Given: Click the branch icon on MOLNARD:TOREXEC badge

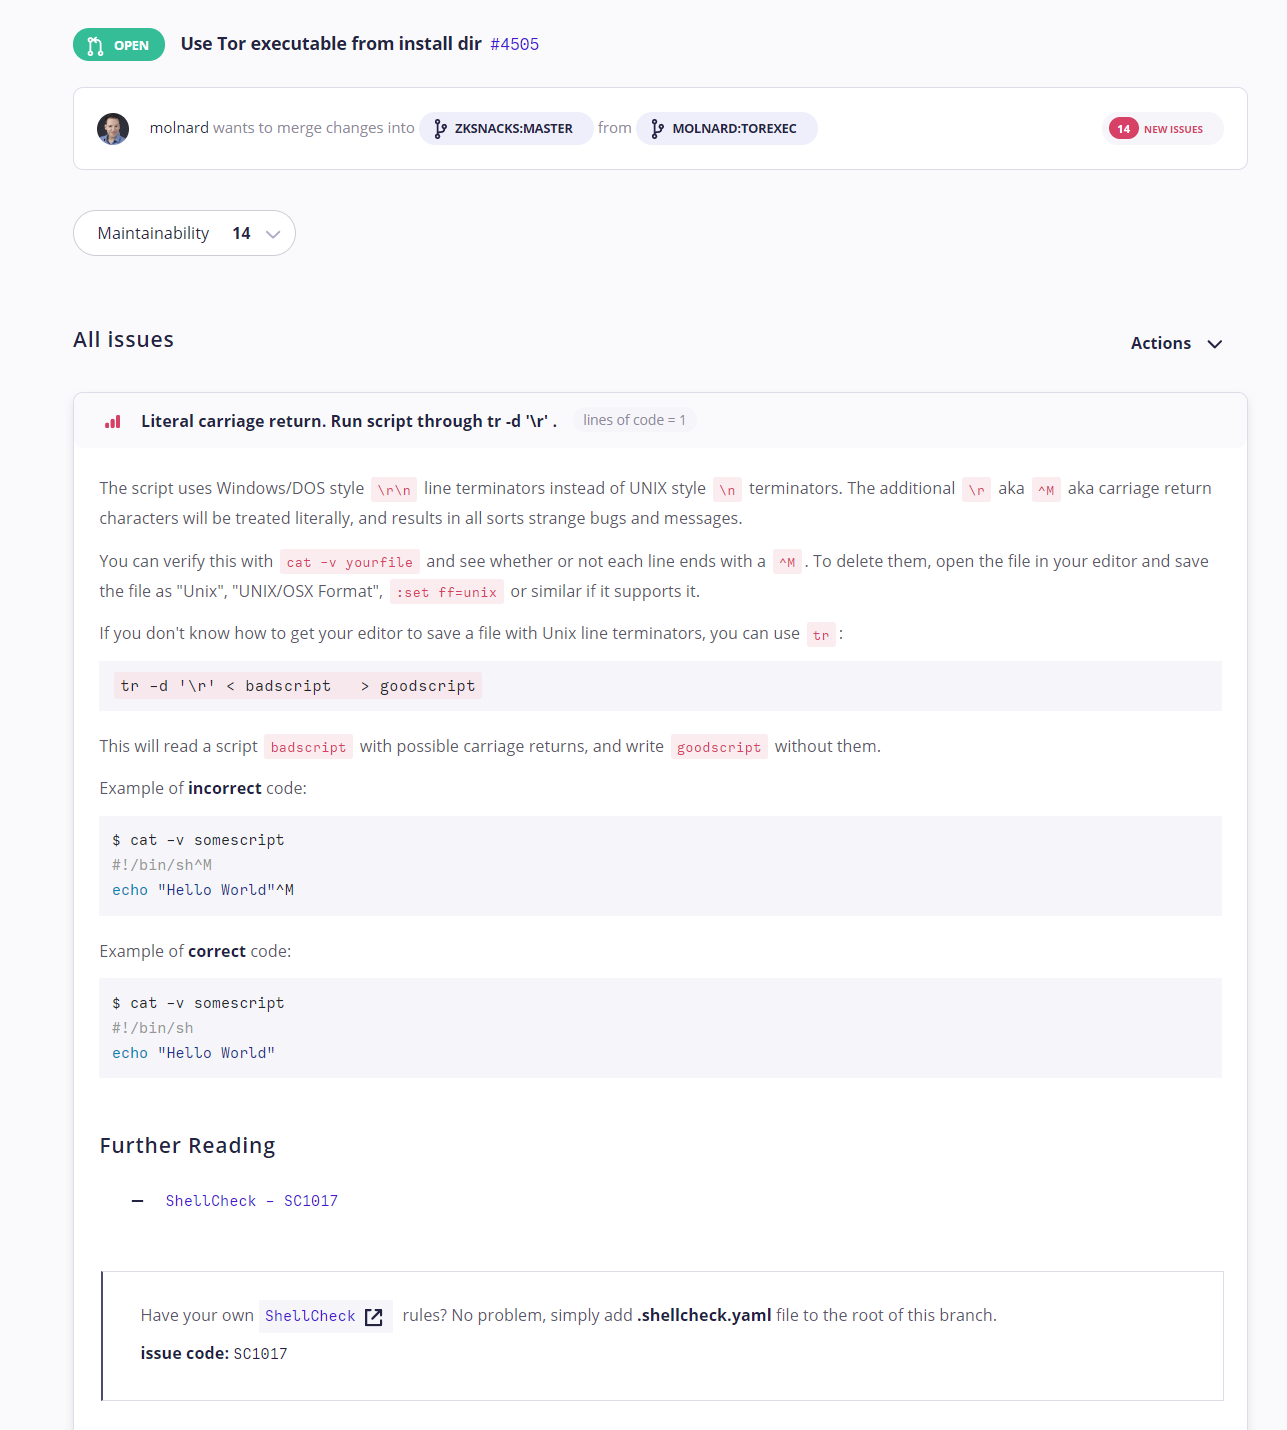Looking at the screenshot, I should (x=657, y=128).
